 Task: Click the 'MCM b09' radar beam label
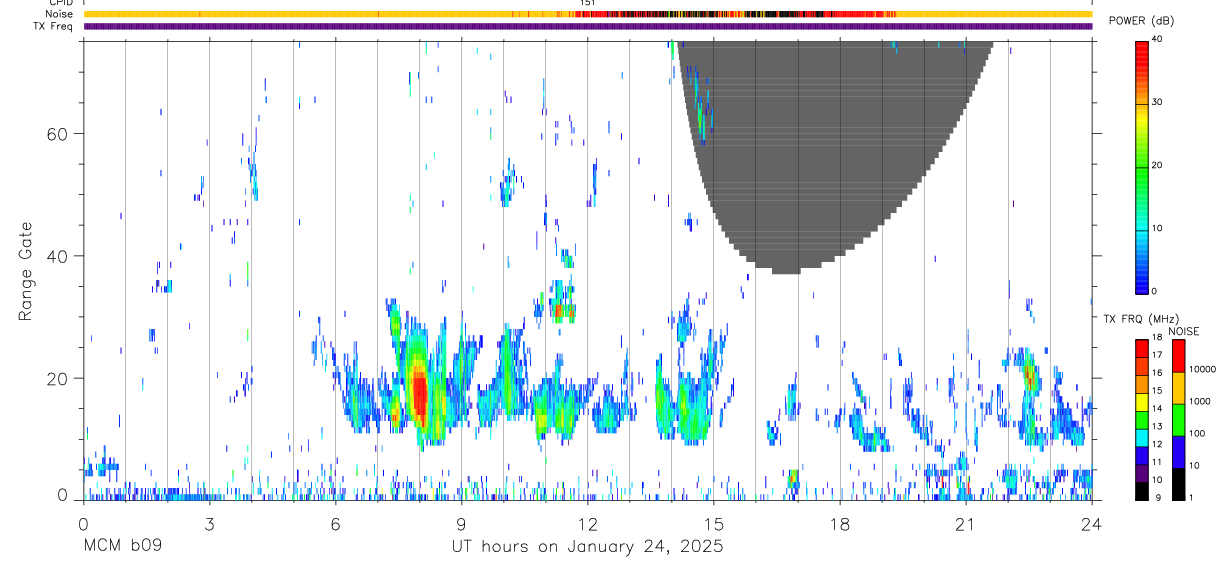click(x=122, y=547)
